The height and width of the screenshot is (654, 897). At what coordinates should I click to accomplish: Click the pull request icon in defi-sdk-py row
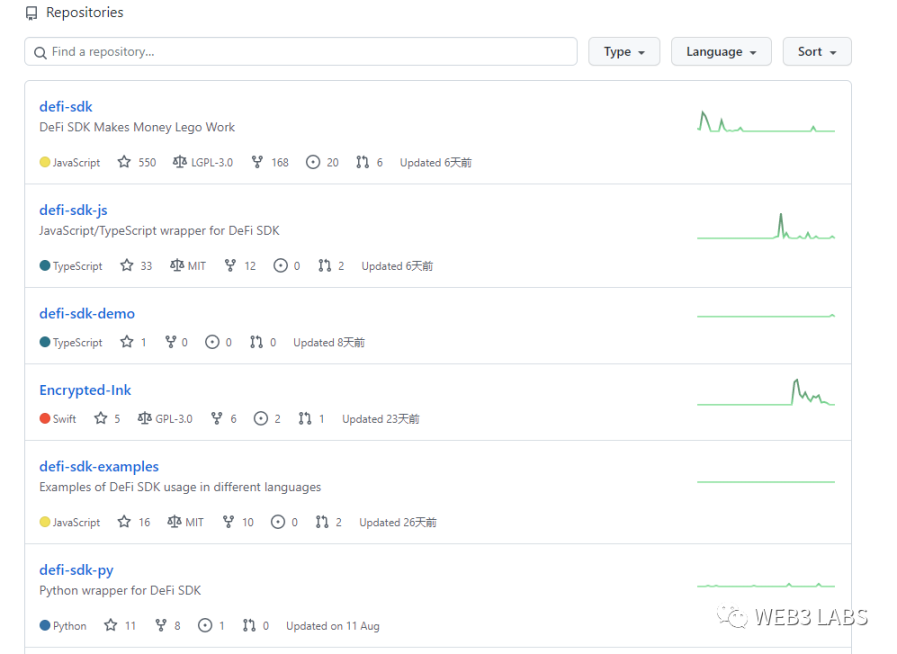[x=249, y=625]
